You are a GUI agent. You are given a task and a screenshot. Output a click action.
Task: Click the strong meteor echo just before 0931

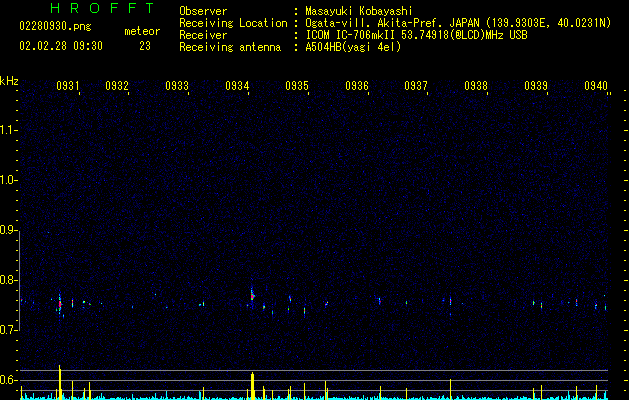[60, 303]
